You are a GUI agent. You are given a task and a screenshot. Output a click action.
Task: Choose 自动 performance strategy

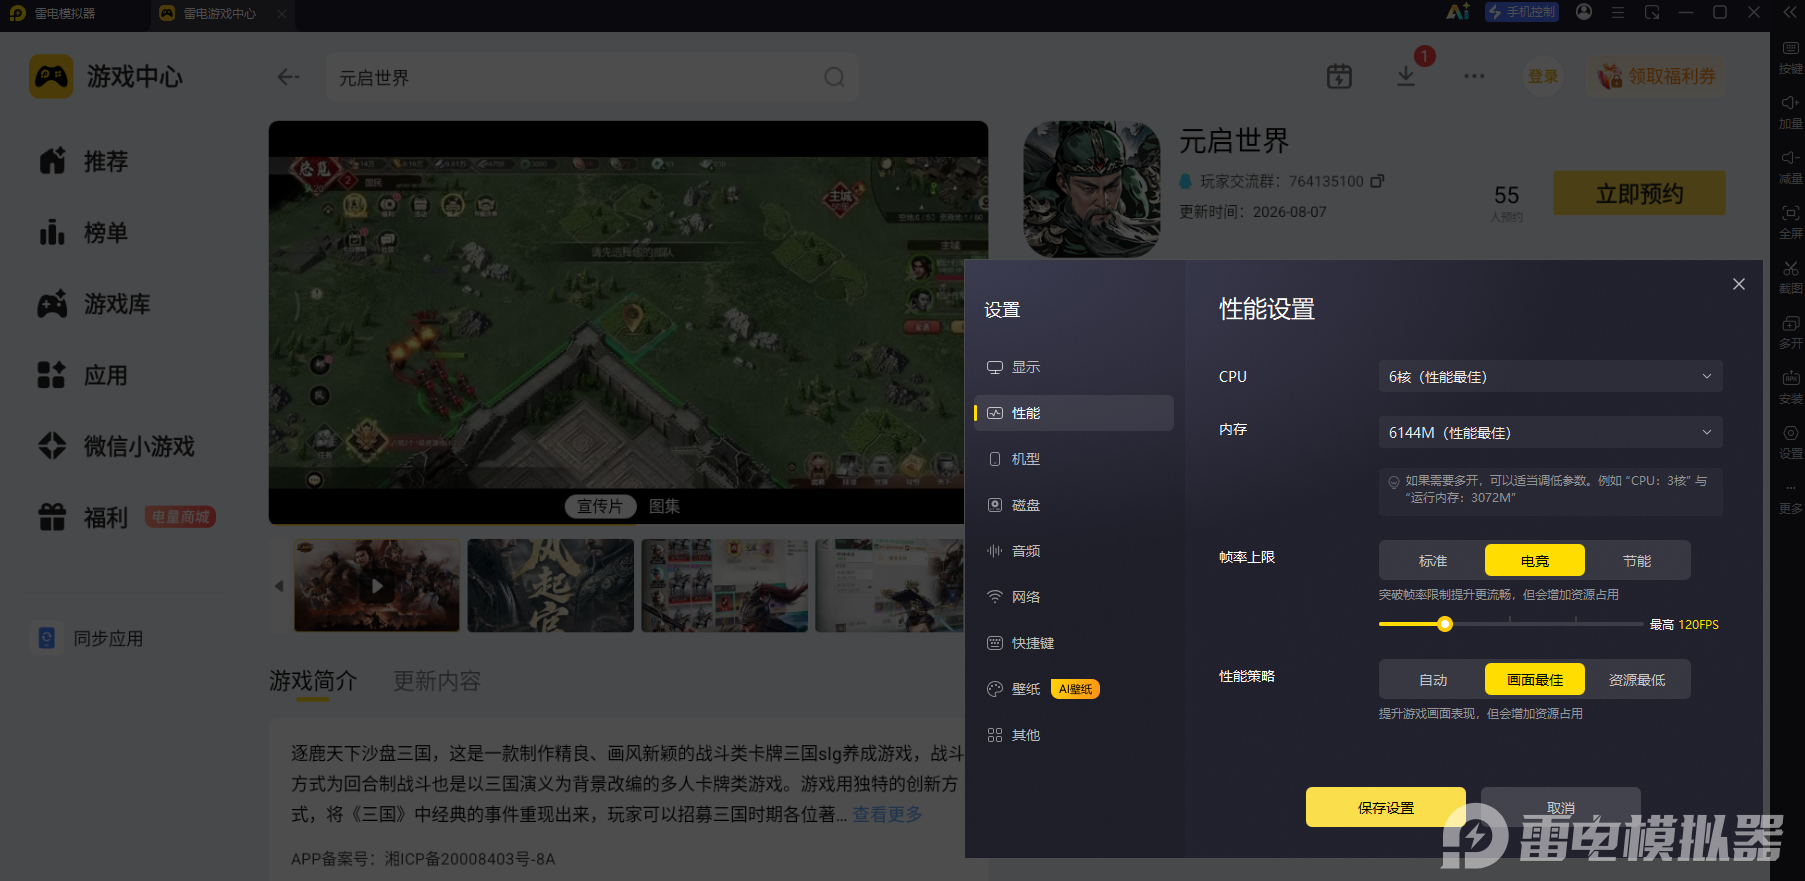(x=1433, y=680)
